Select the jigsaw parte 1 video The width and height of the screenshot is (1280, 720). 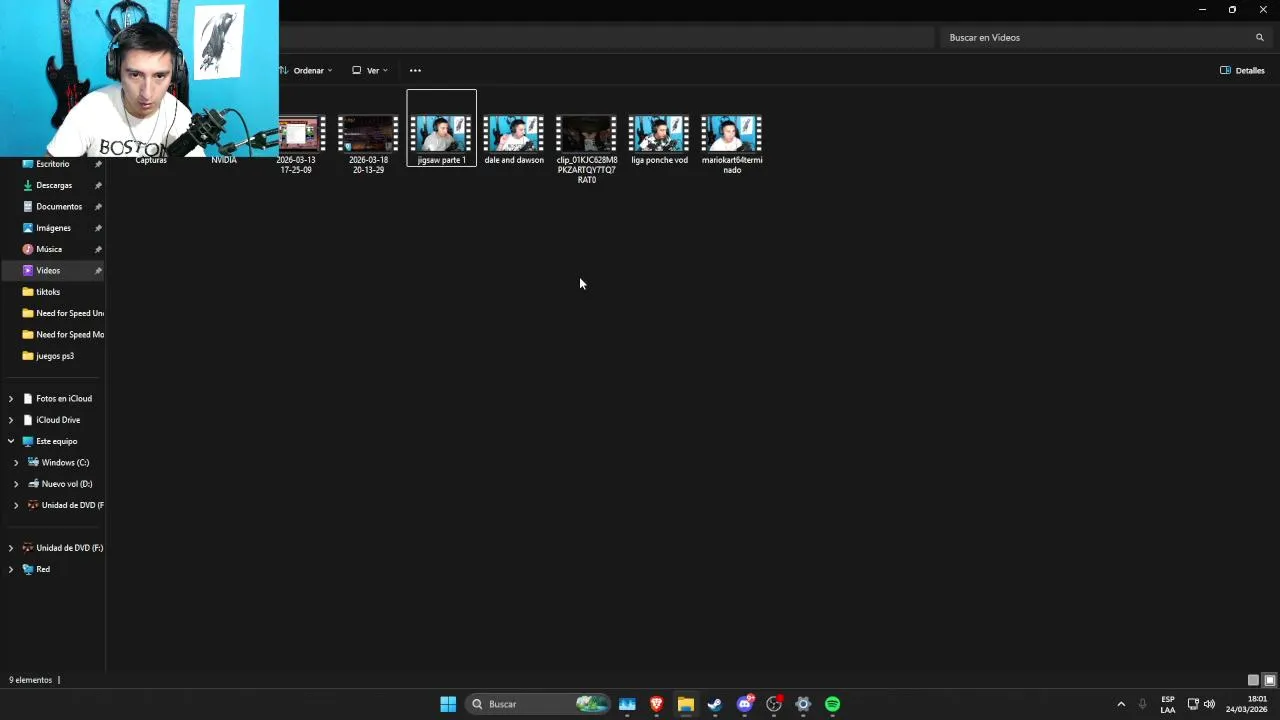[441, 128]
